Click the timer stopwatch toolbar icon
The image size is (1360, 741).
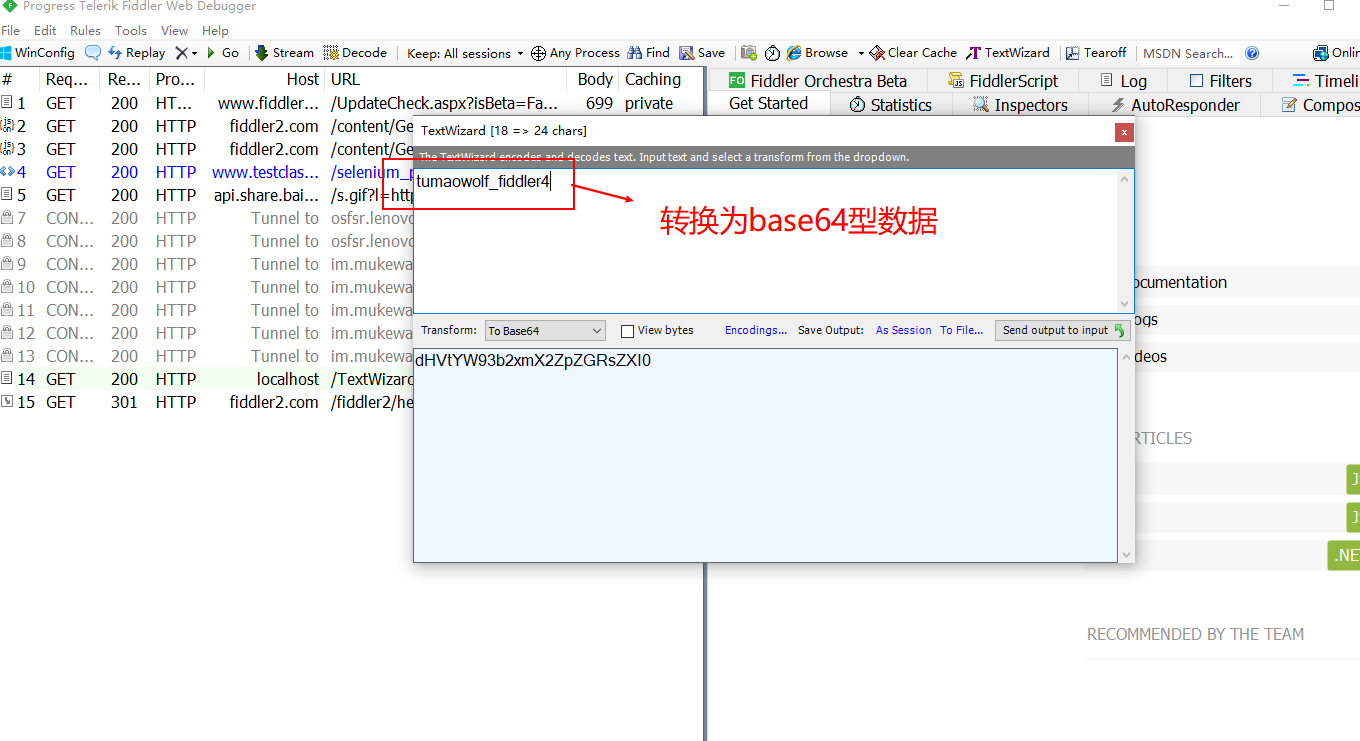pyautogui.click(x=772, y=53)
